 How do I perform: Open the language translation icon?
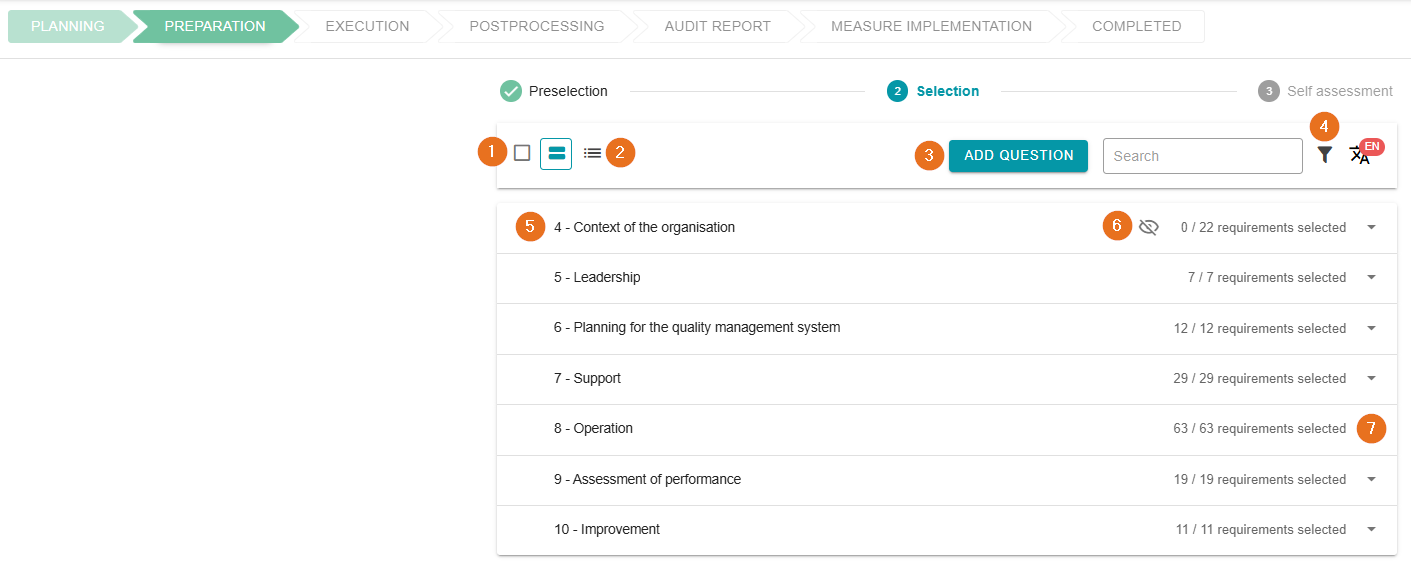tap(1359, 155)
